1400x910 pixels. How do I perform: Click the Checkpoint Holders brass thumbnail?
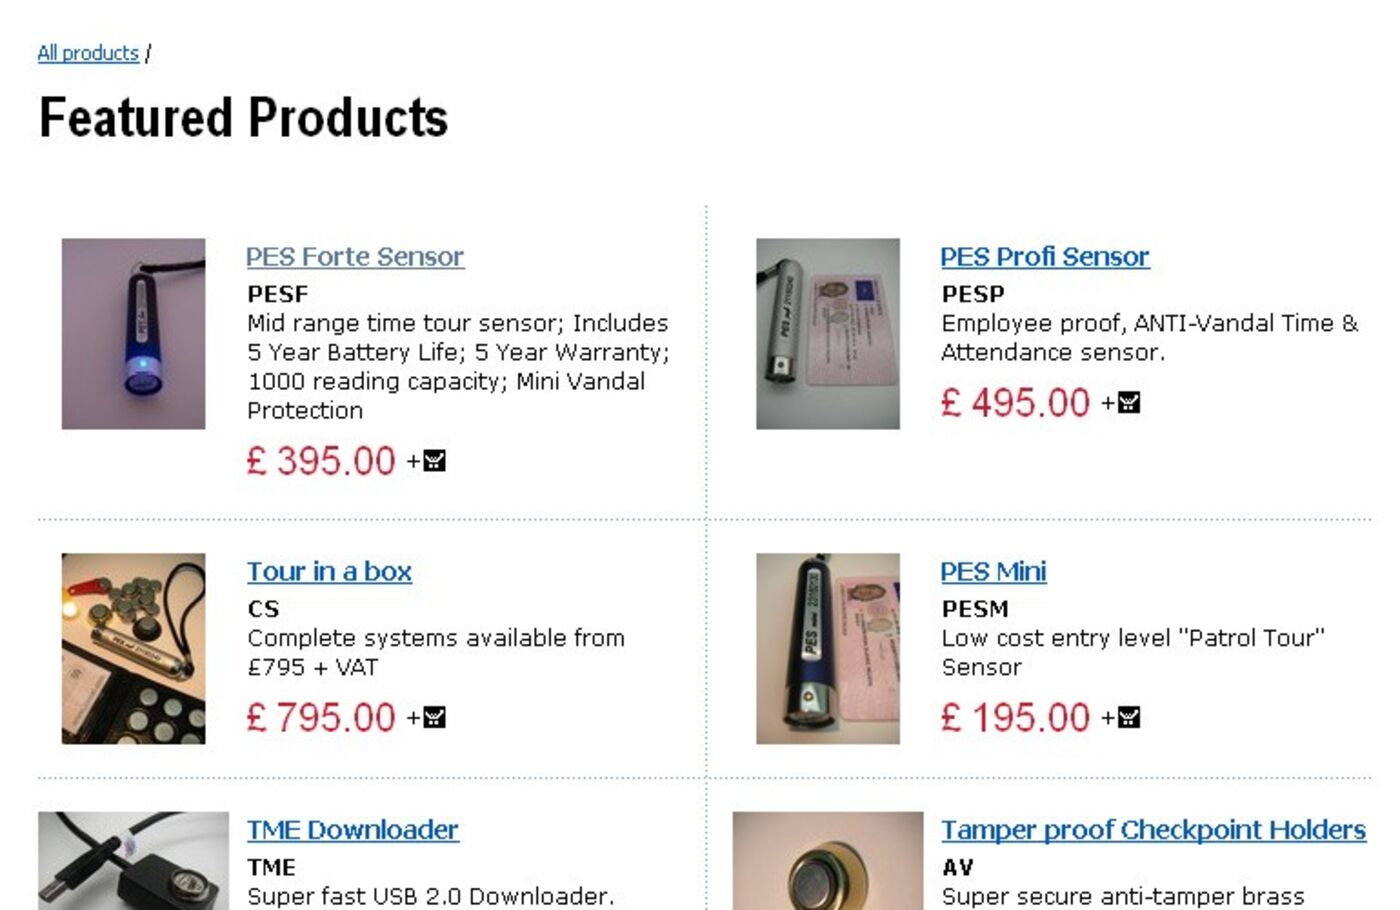[x=827, y=861]
